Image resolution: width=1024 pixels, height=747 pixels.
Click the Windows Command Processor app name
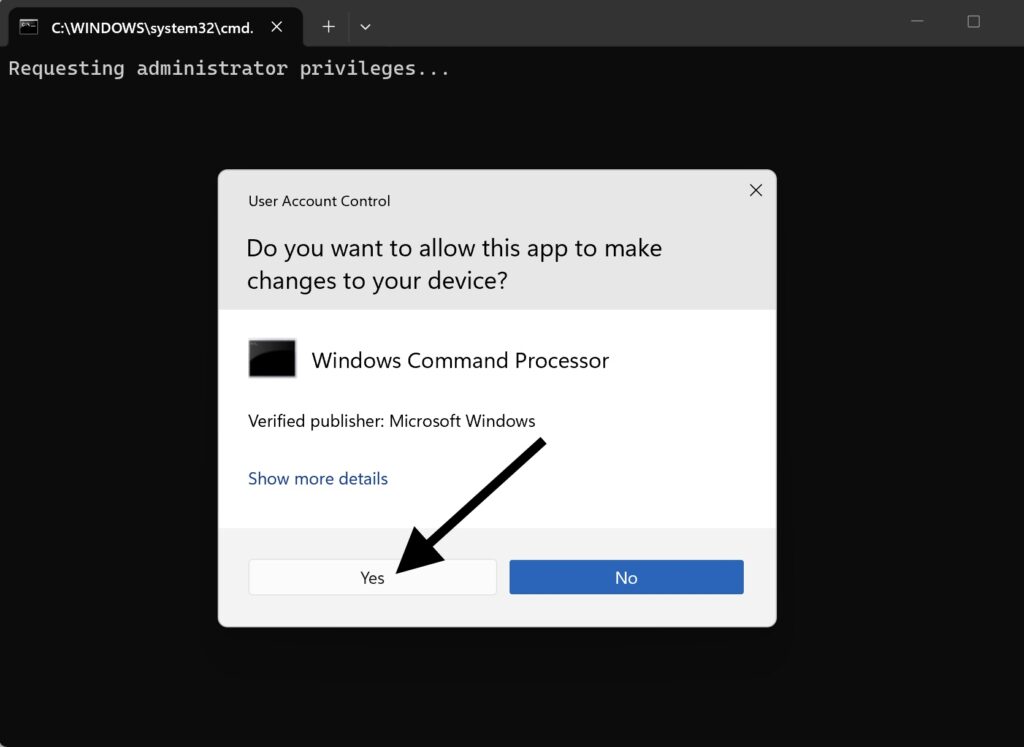[460, 360]
